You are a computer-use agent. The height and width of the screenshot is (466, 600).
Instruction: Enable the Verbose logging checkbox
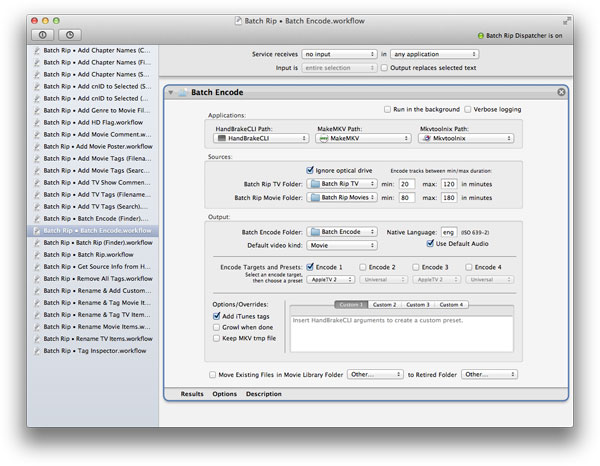click(x=468, y=109)
